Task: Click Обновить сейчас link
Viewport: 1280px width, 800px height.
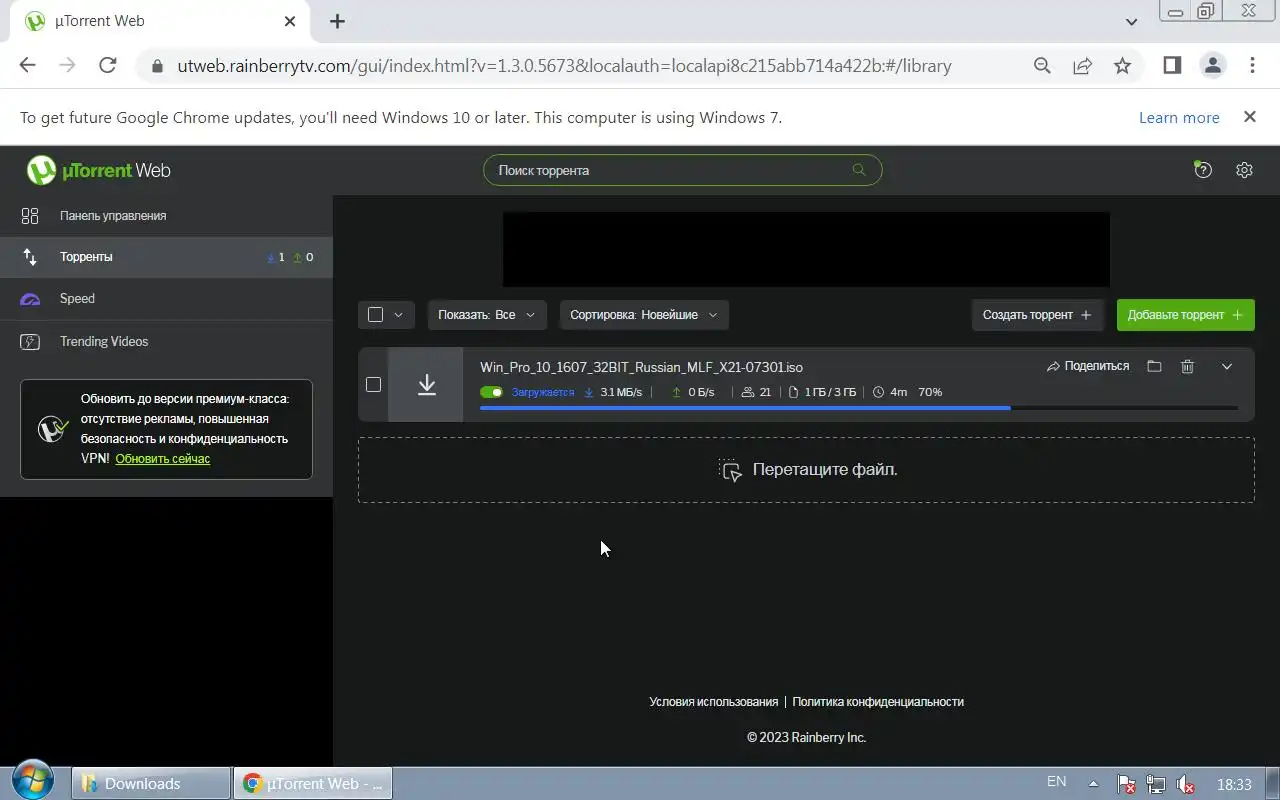Action: click(x=162, y=459)
